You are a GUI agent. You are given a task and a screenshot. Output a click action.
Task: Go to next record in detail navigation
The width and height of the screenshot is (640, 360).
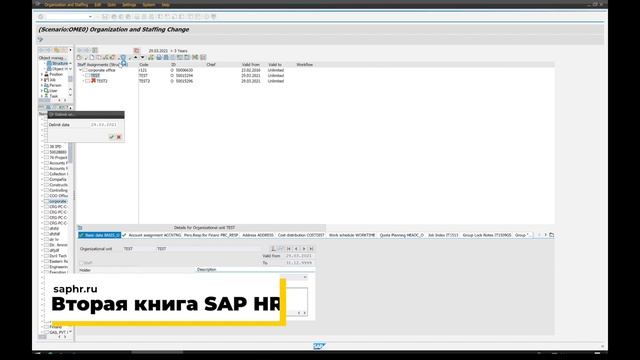click(x=304, y=249)
